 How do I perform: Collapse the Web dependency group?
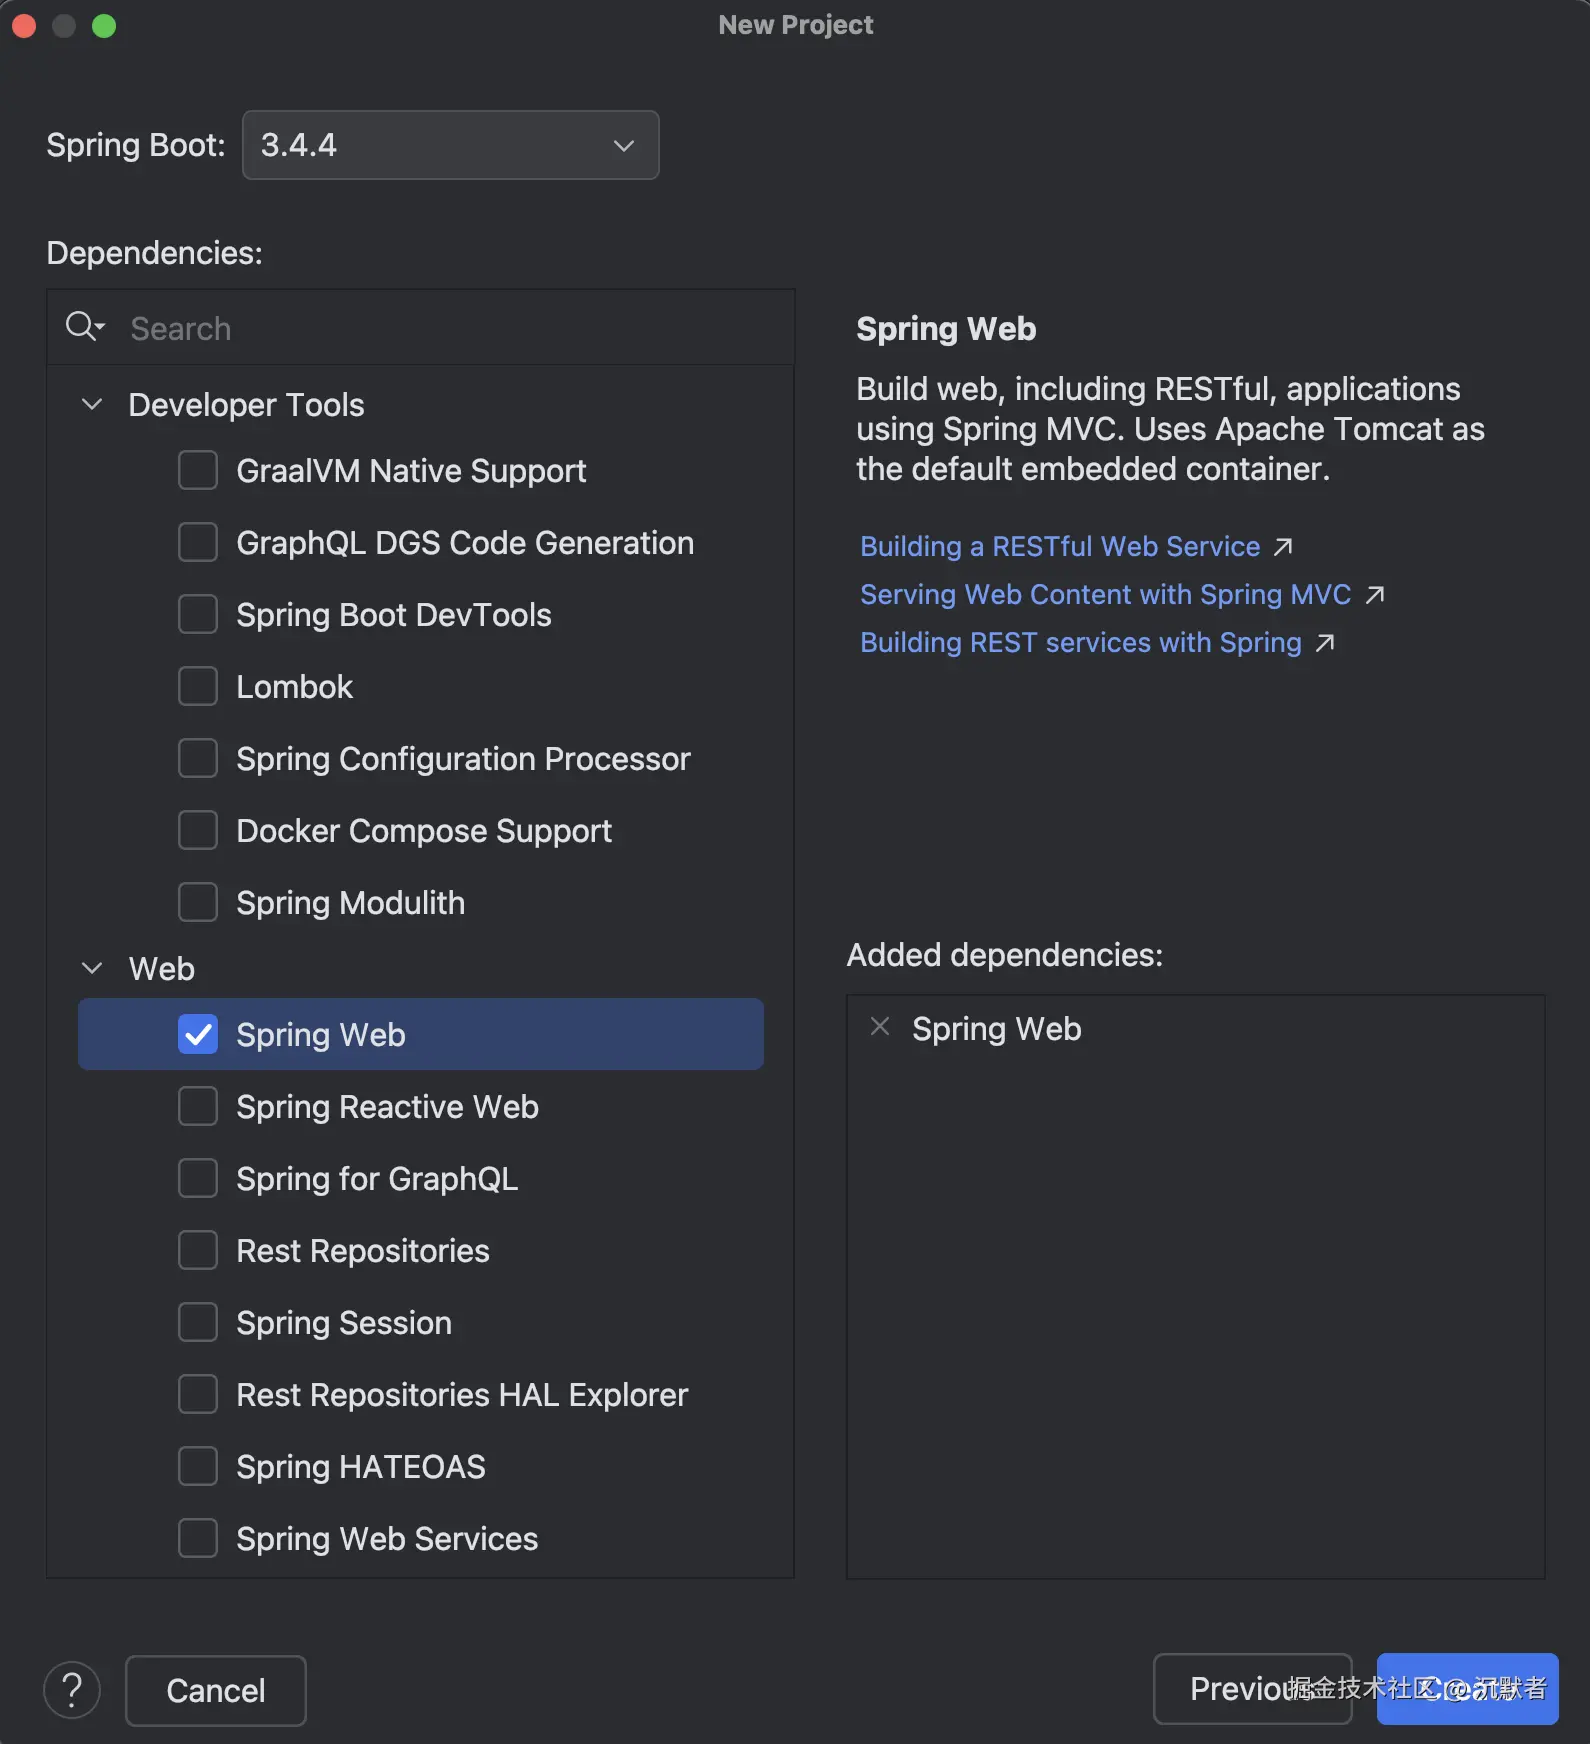pos(92,969)
